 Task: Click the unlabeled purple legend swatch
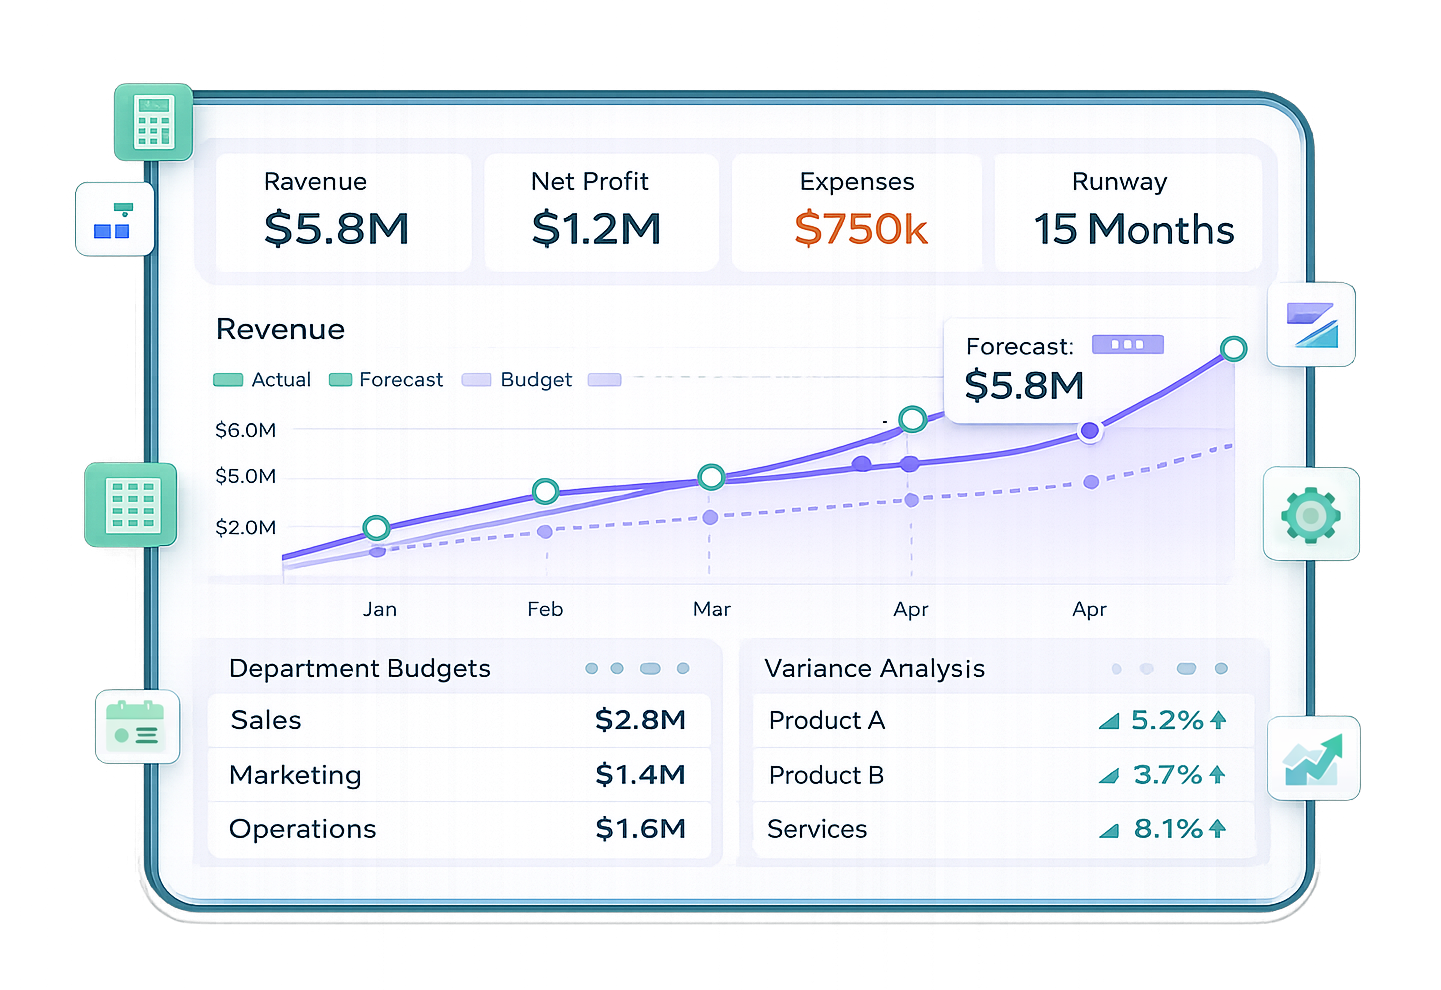(604, 380)
